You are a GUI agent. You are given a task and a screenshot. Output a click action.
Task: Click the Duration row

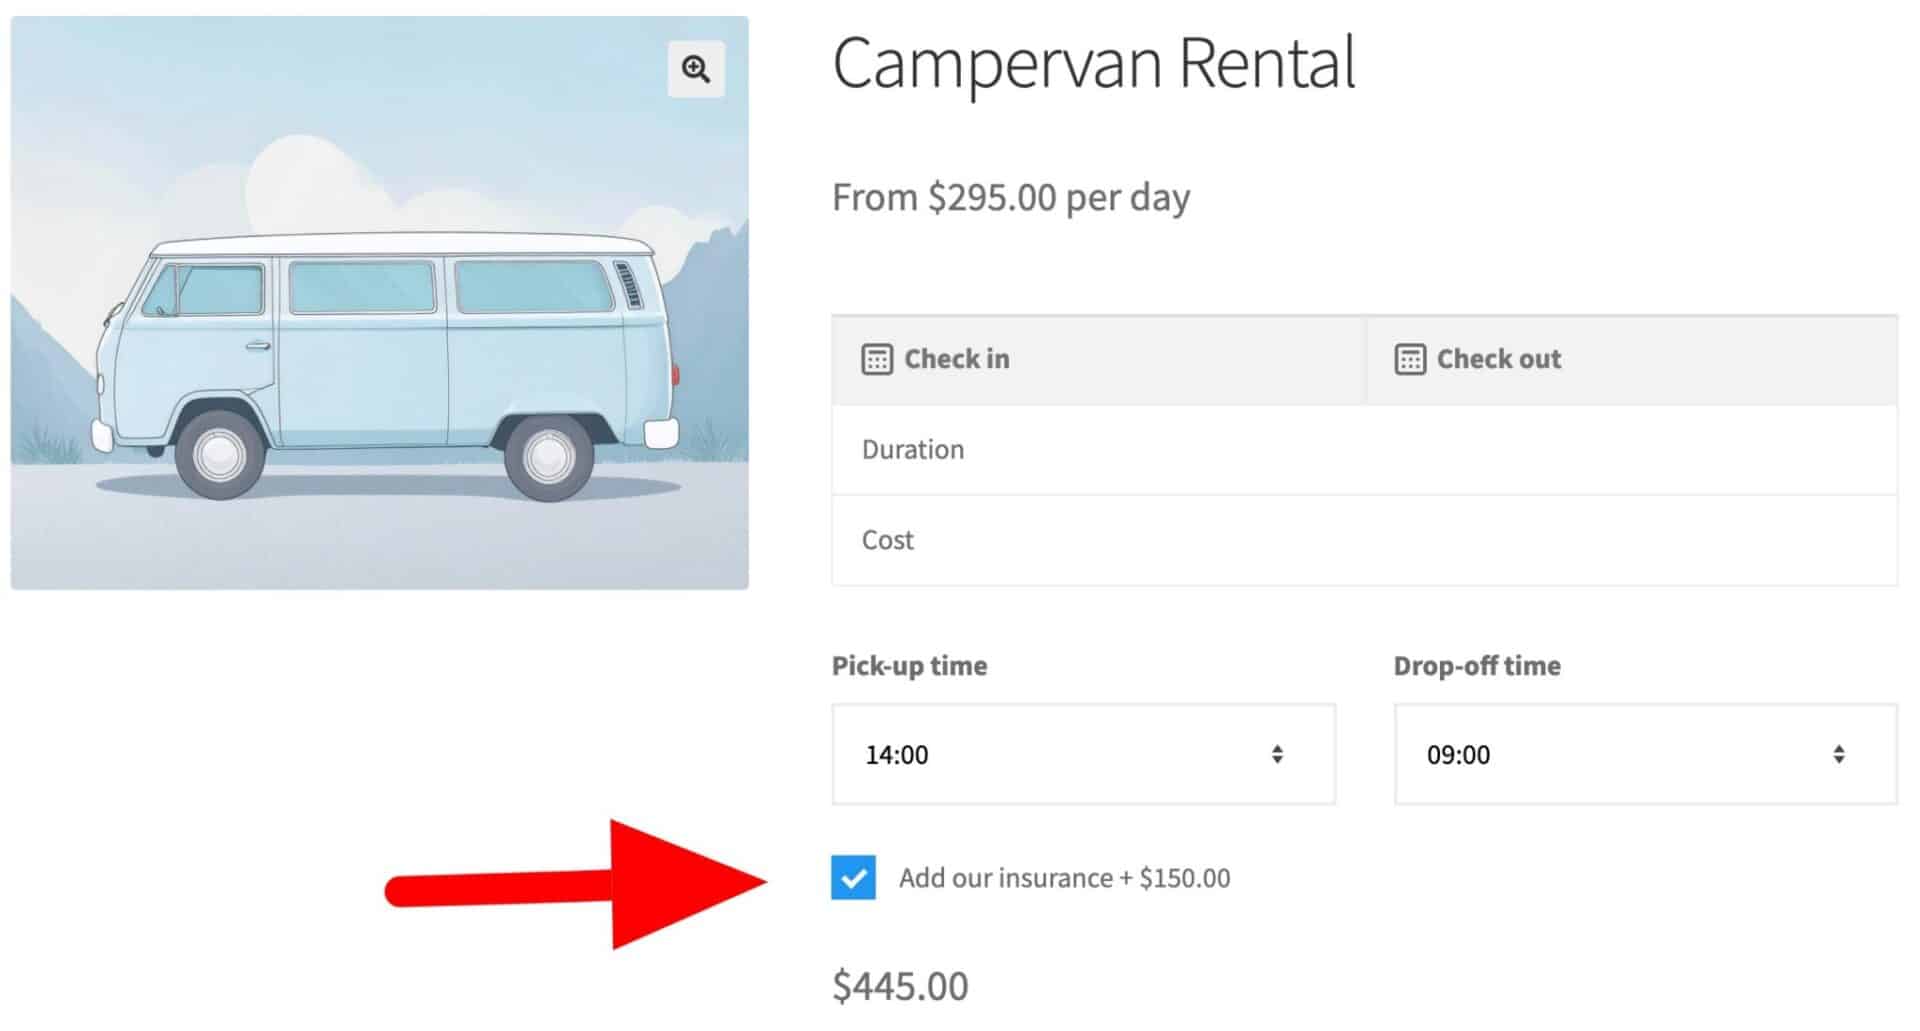[1364, 450]
